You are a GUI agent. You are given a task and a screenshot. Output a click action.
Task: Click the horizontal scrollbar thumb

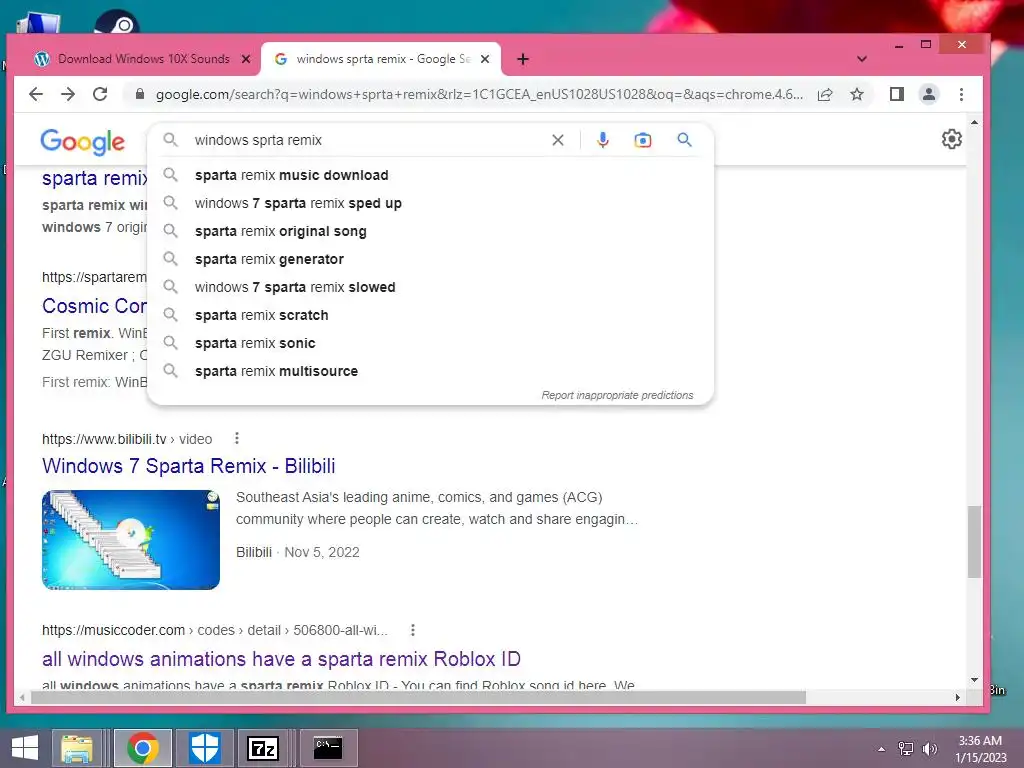coord(418,697)
